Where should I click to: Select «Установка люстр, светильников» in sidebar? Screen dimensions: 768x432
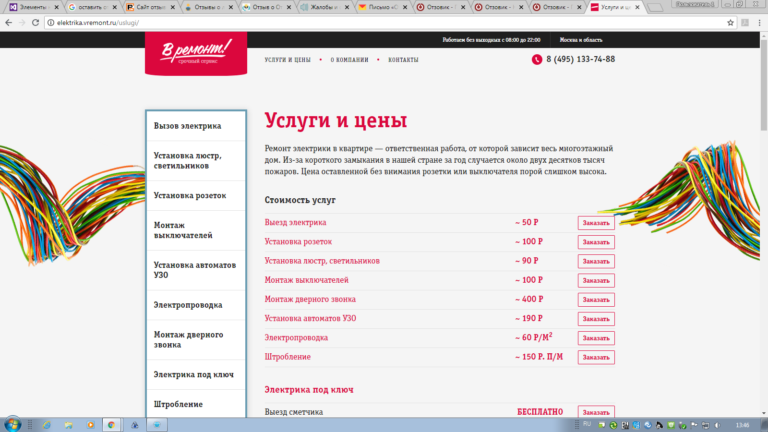click(x=196, y=161)
